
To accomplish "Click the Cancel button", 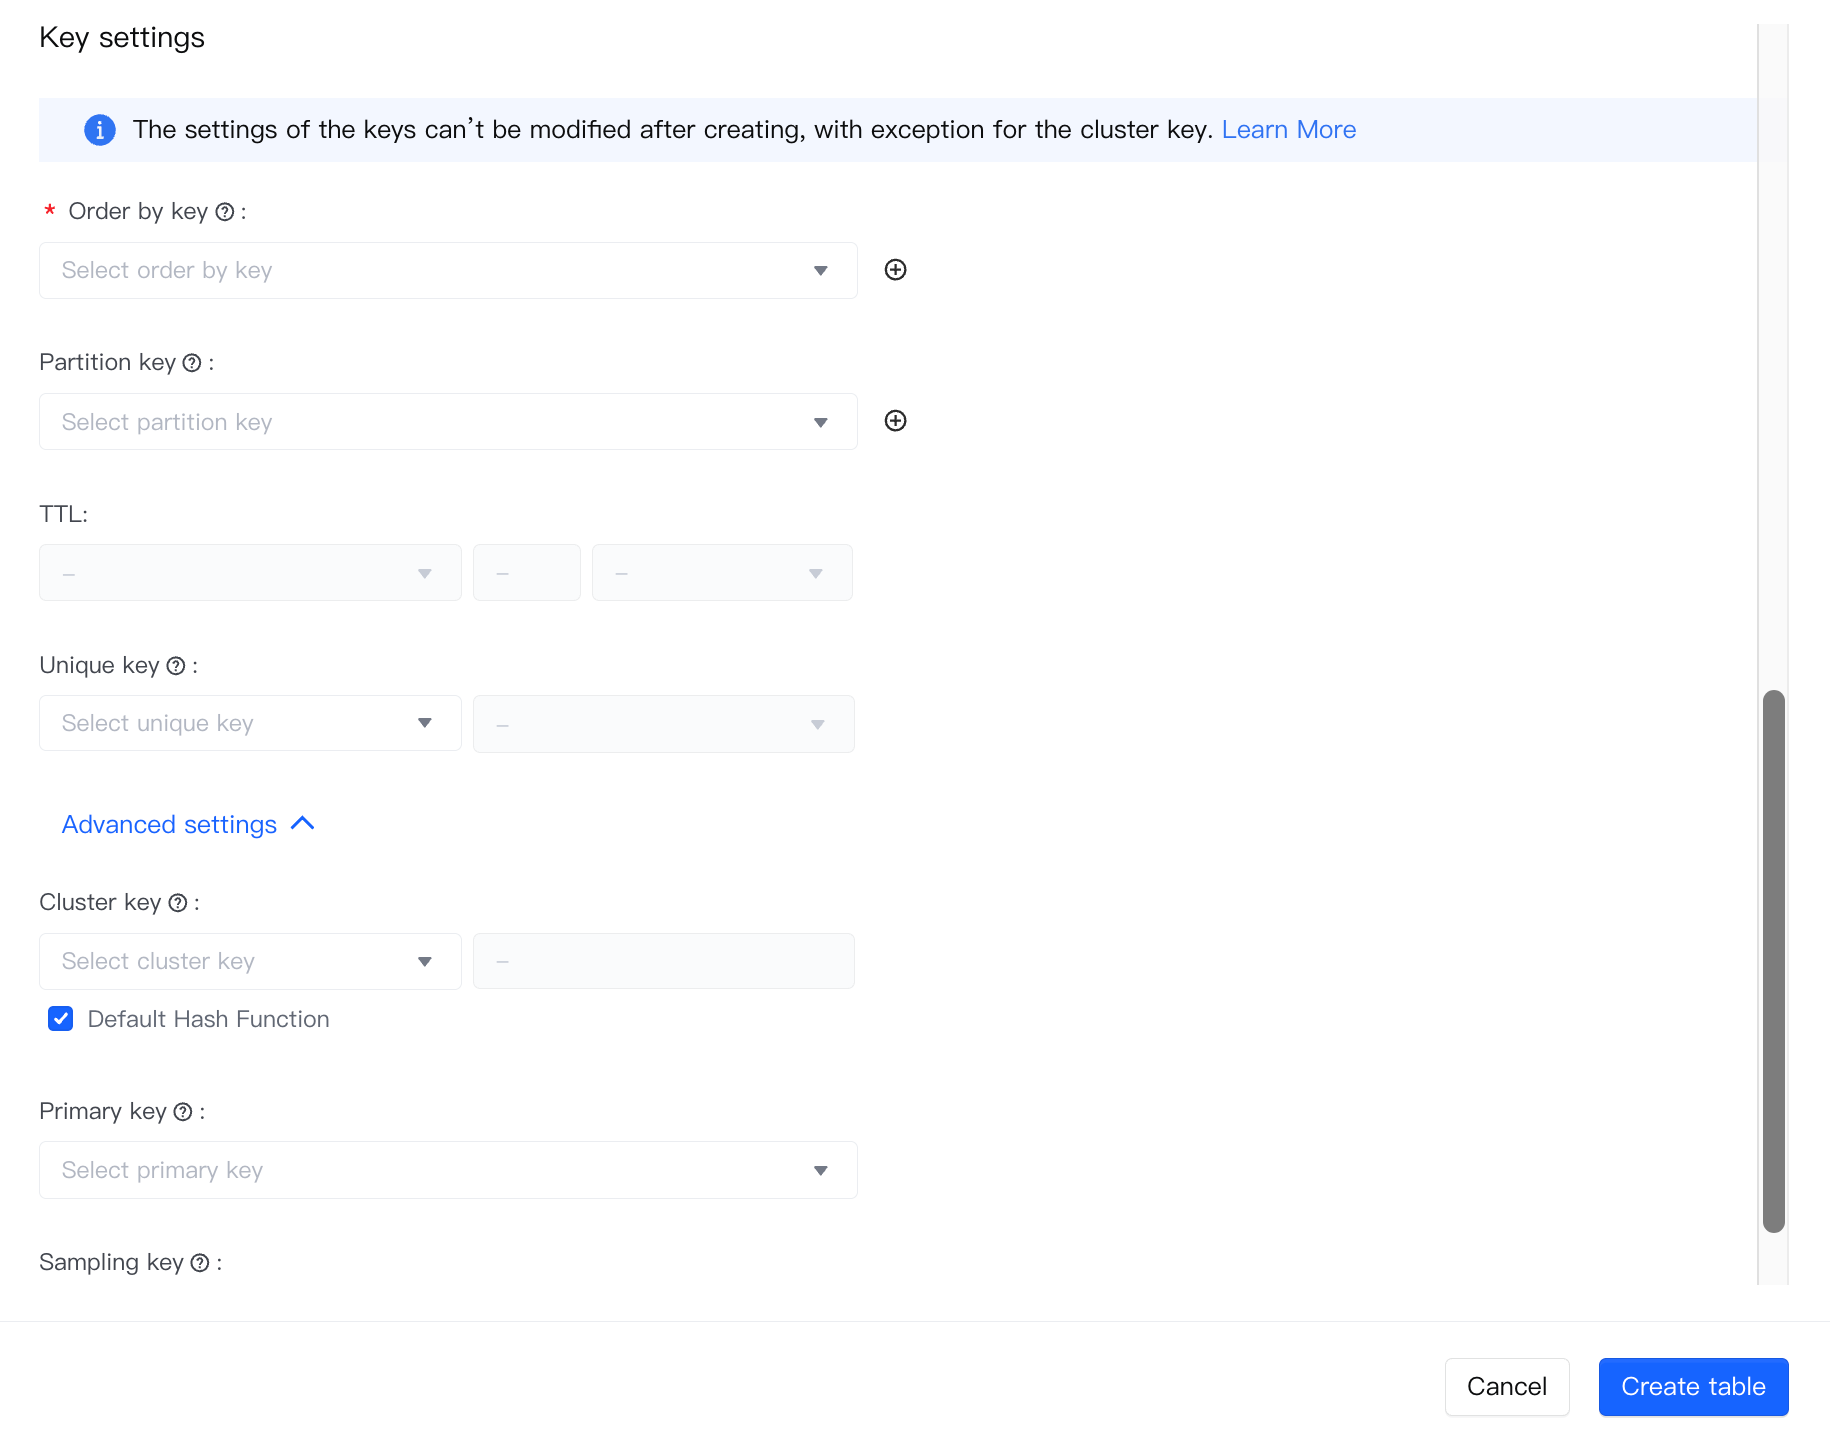I will pyautogui.click(x=1506, y=1386).
